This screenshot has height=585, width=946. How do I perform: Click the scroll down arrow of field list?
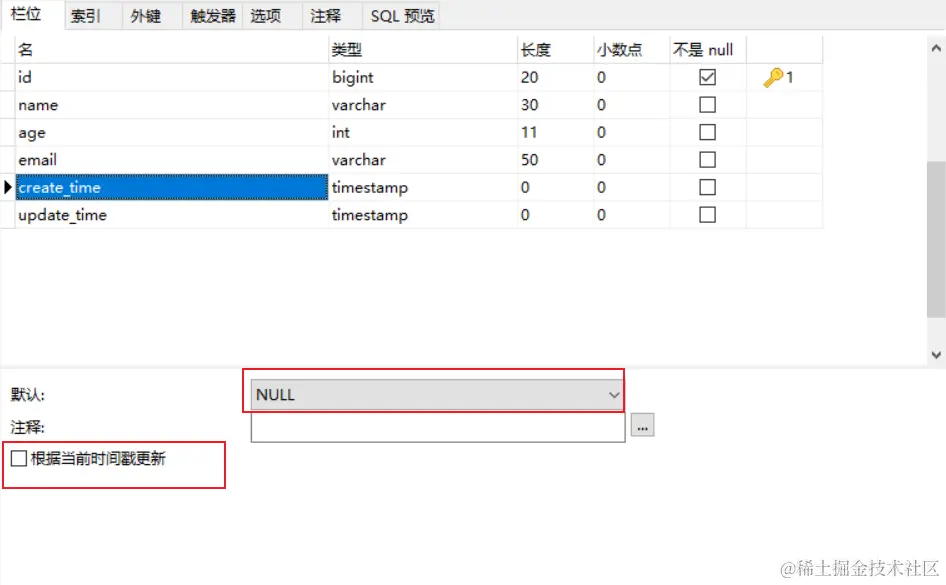click(x=936, y=355)
